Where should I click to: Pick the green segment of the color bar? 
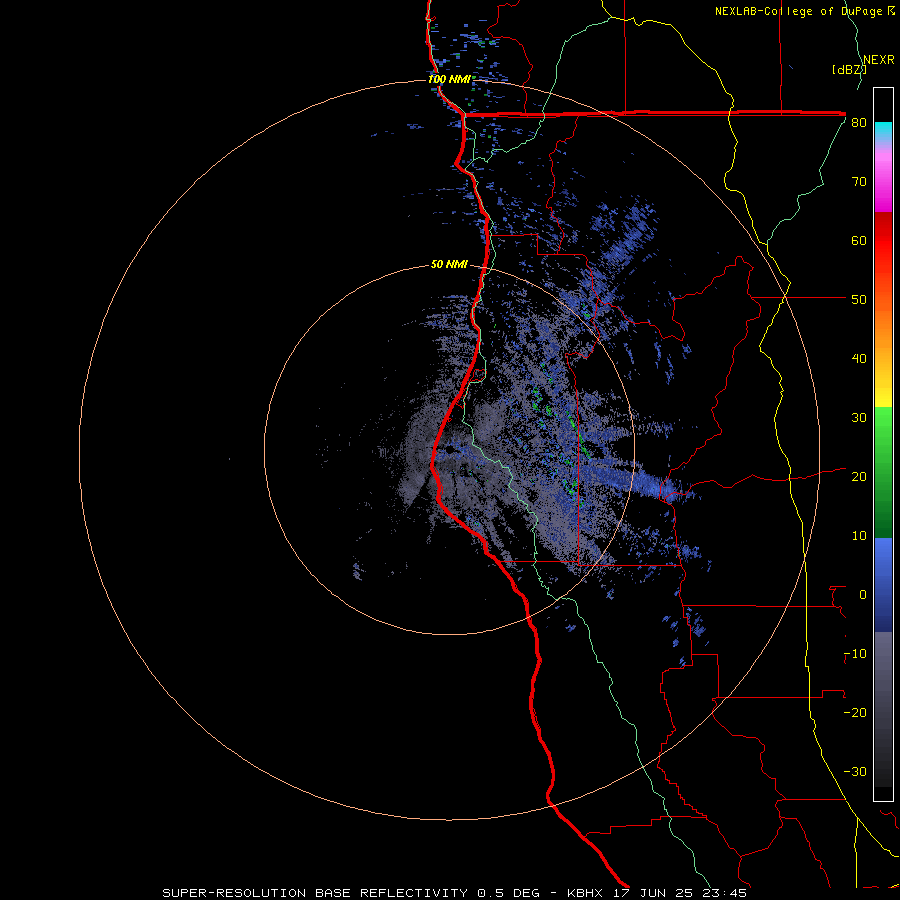point(883,472)
